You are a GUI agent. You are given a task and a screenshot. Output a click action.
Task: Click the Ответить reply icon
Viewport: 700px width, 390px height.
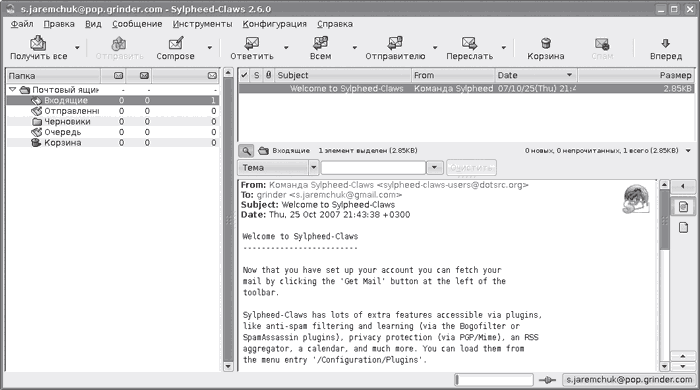tap(252, 43)
